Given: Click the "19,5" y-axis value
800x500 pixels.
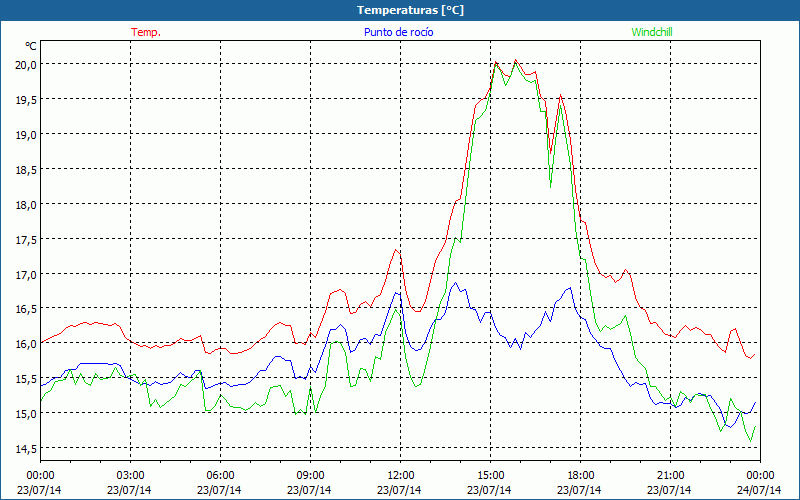Looking at the screenshot, I should (27, 99).
